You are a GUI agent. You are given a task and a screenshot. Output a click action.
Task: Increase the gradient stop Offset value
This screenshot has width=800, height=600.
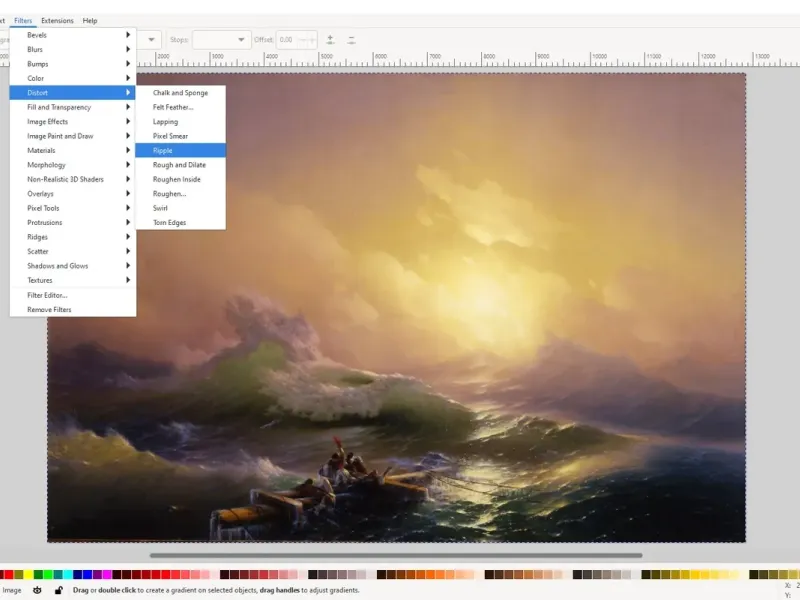click(312, 40)
